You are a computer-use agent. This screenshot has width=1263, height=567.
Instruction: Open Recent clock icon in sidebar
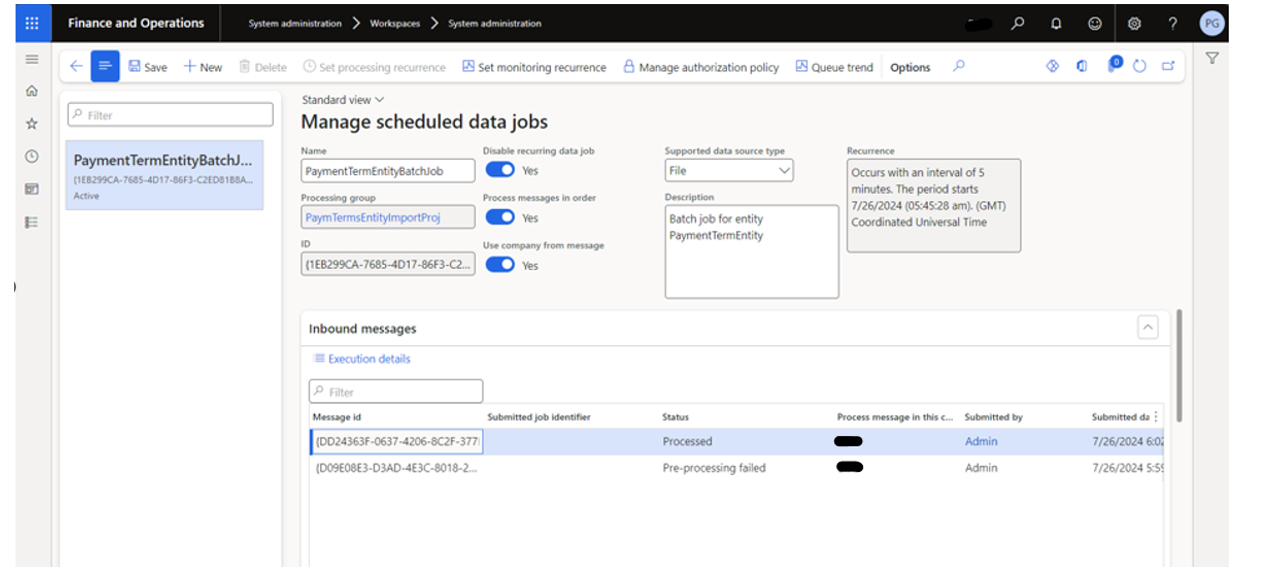tap(32, 157)
